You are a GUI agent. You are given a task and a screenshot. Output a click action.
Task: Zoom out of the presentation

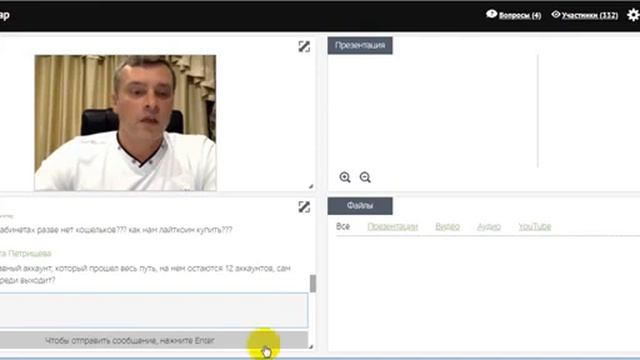pyautogui.click(x=365, y=177)
